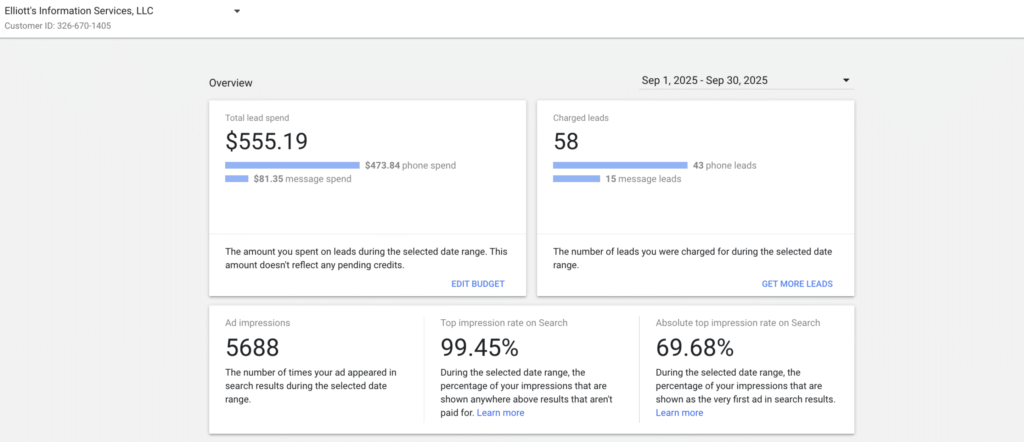The width and height of the screenshot is (1024, 442).
Task: Click the $555.19 total lead spend value
Action: pos(266,142)
